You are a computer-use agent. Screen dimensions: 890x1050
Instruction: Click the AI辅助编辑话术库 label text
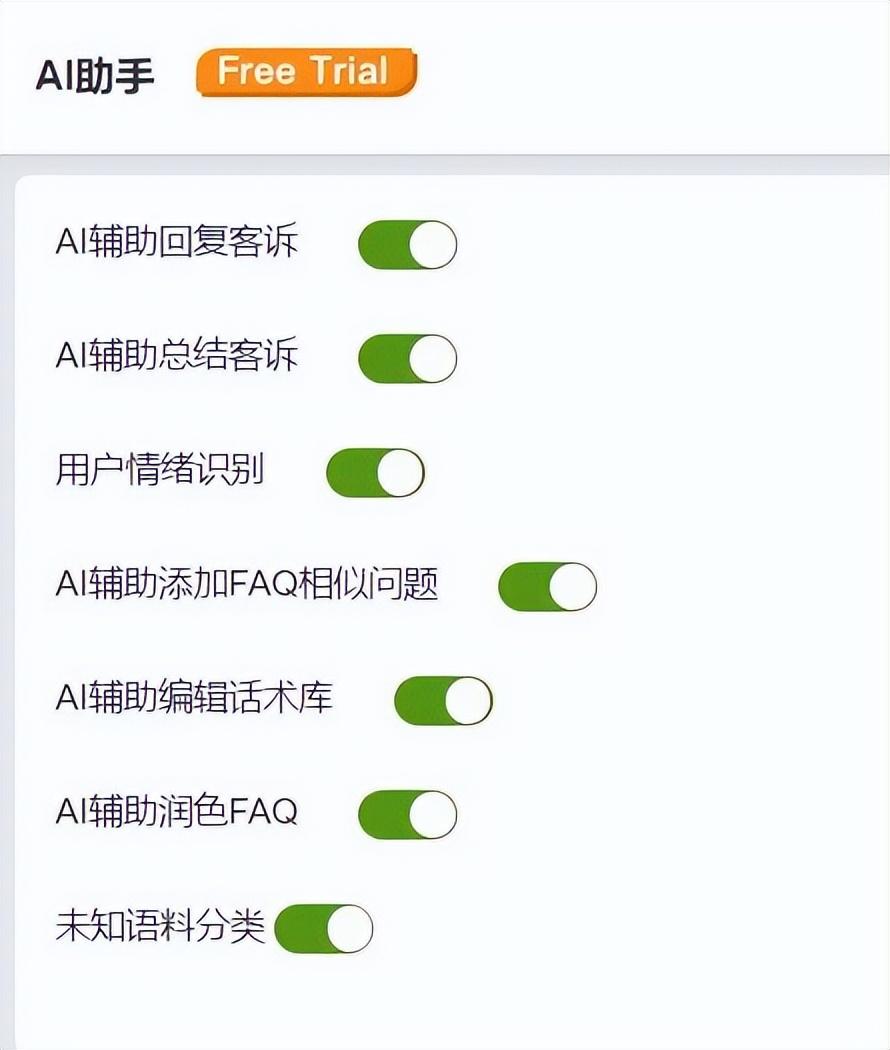[x=194, y=699]
